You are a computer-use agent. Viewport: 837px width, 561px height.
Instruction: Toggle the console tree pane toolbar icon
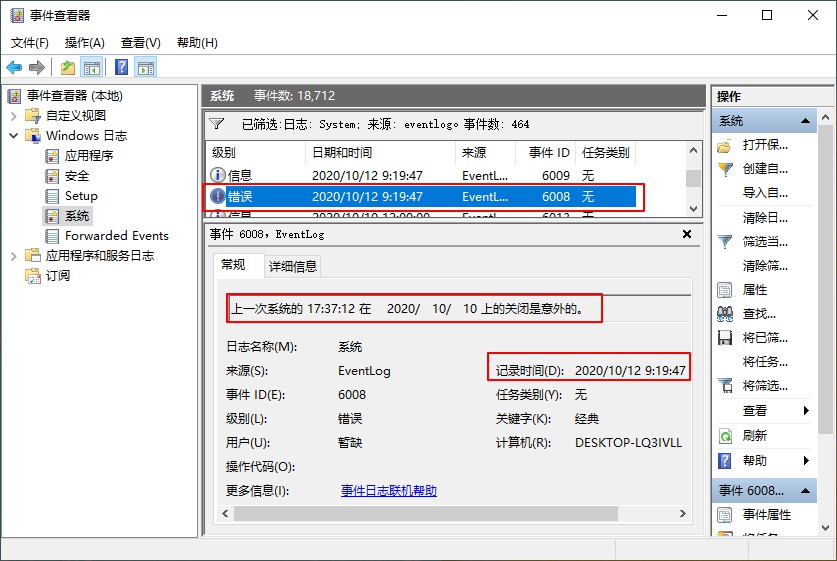point(92,68)
